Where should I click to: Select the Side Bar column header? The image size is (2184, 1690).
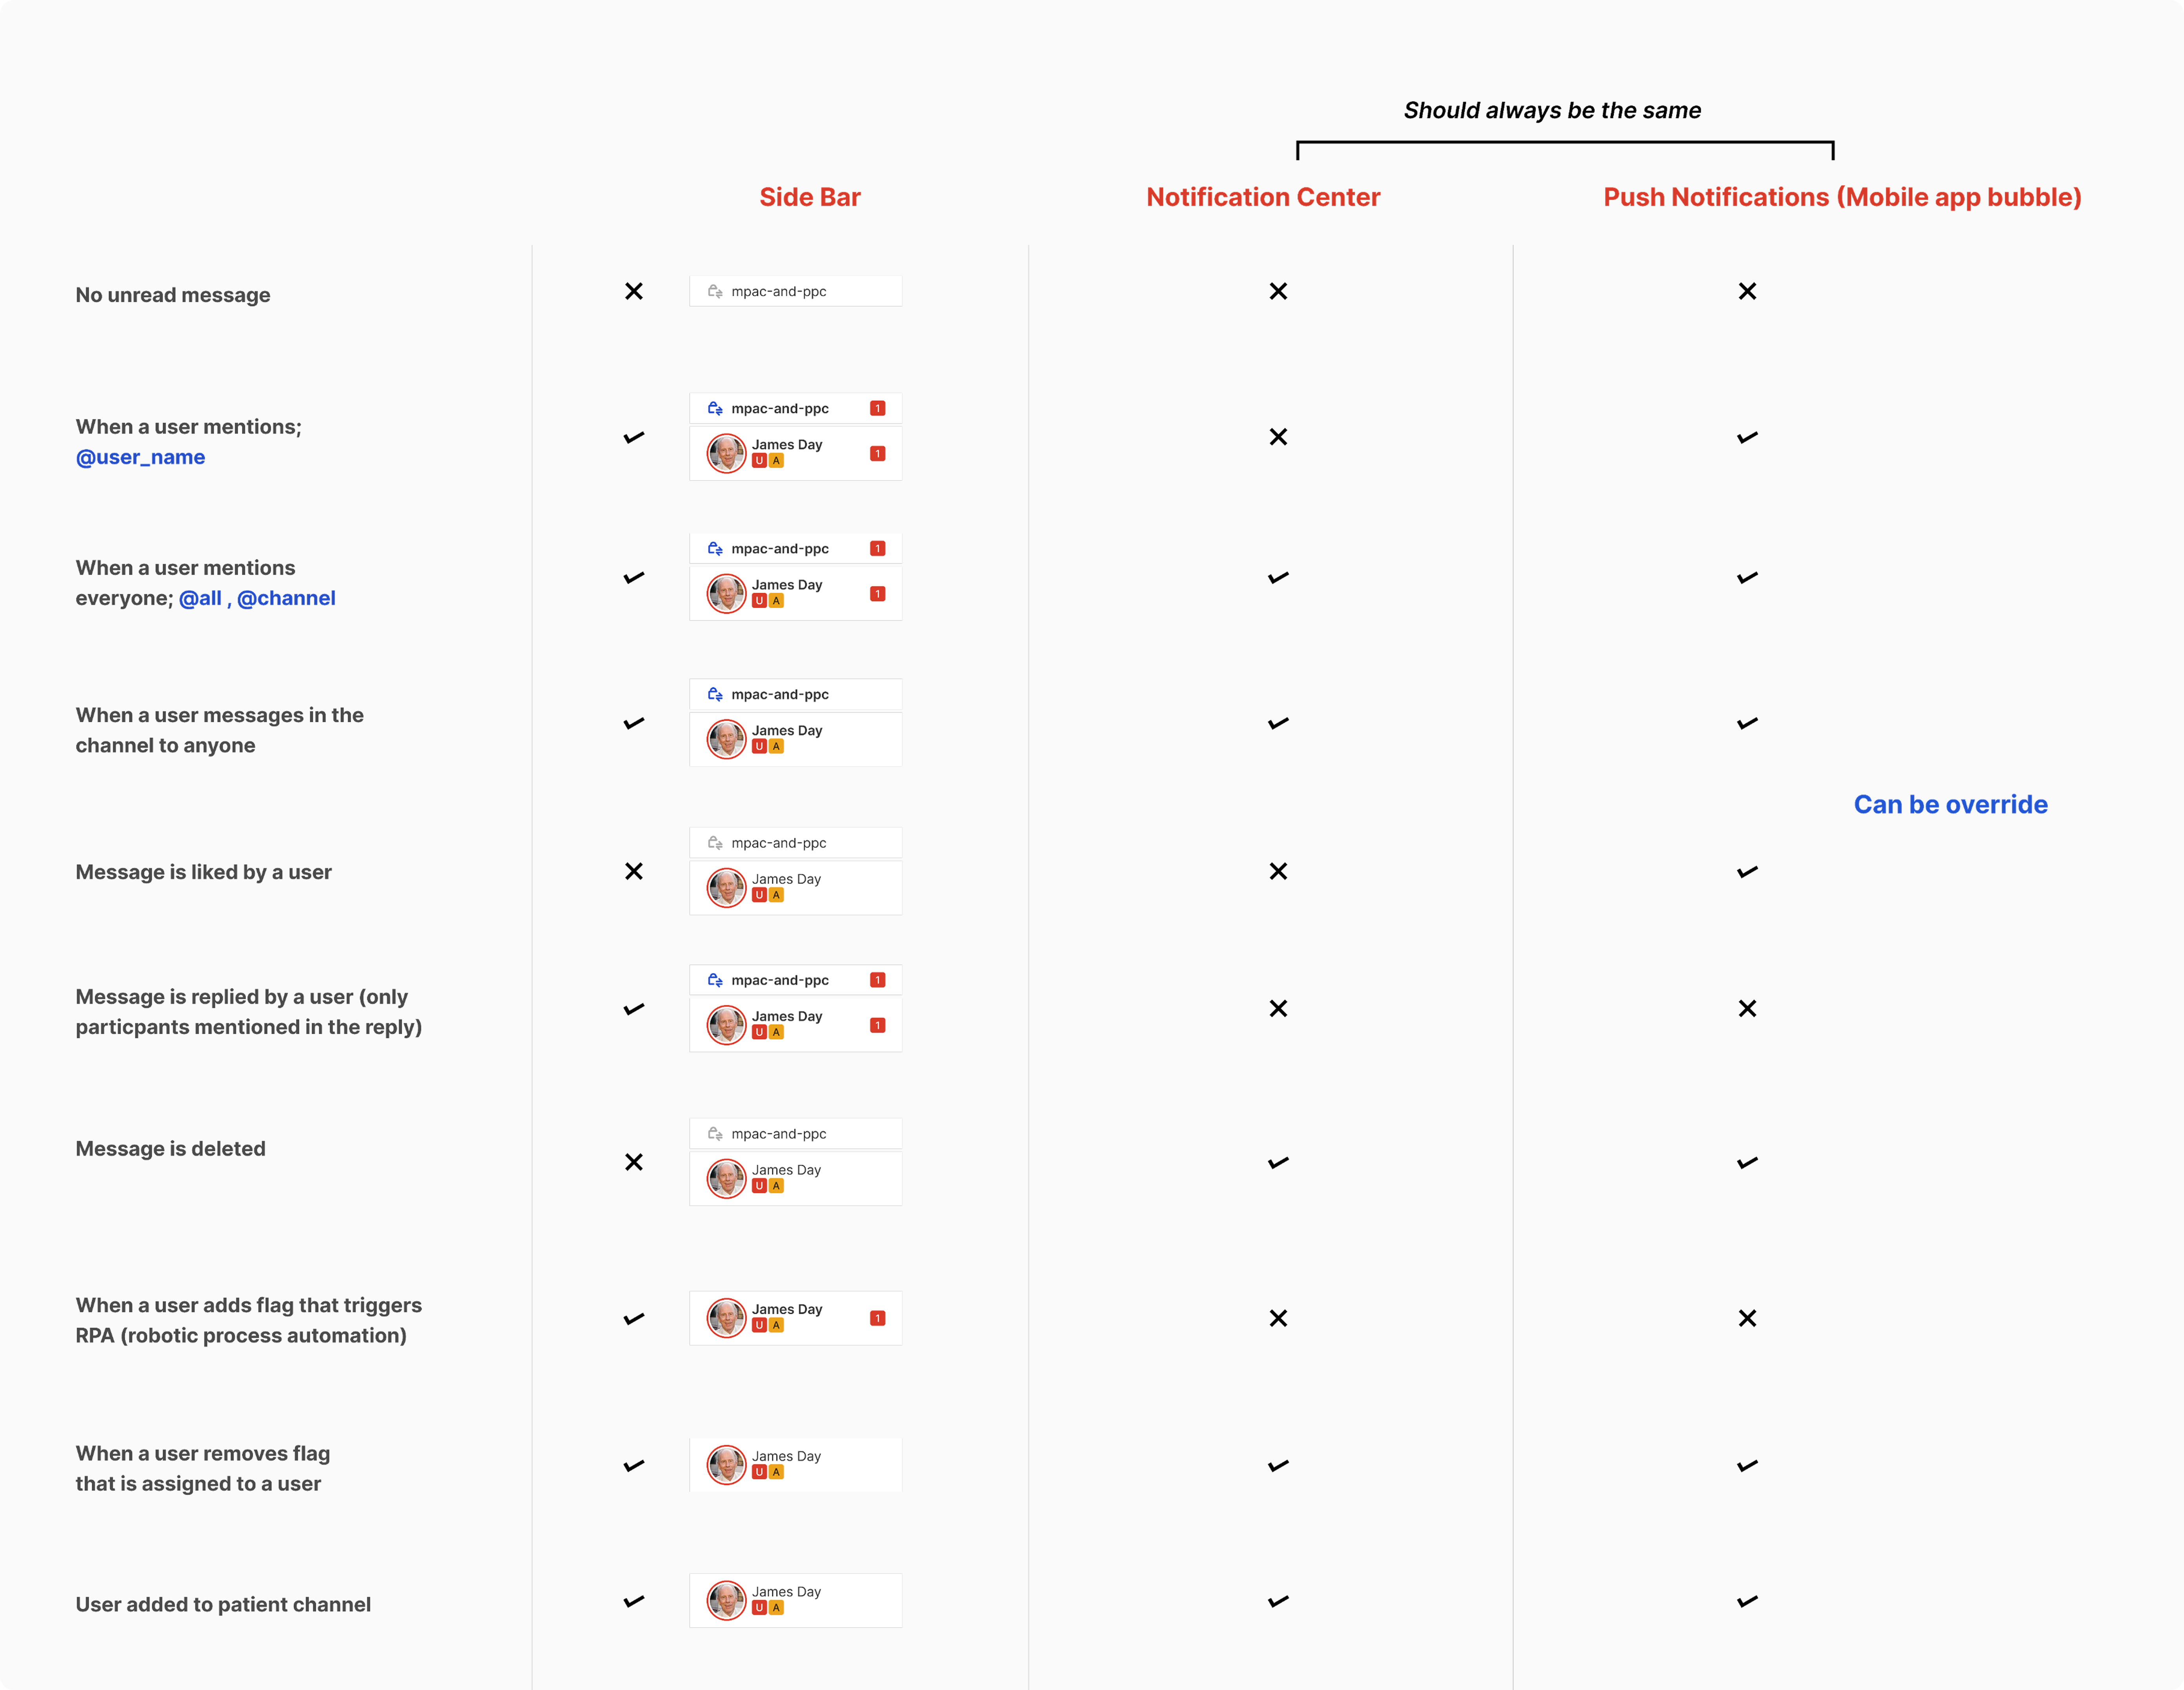pyautogui.click(x=809, y=197)
